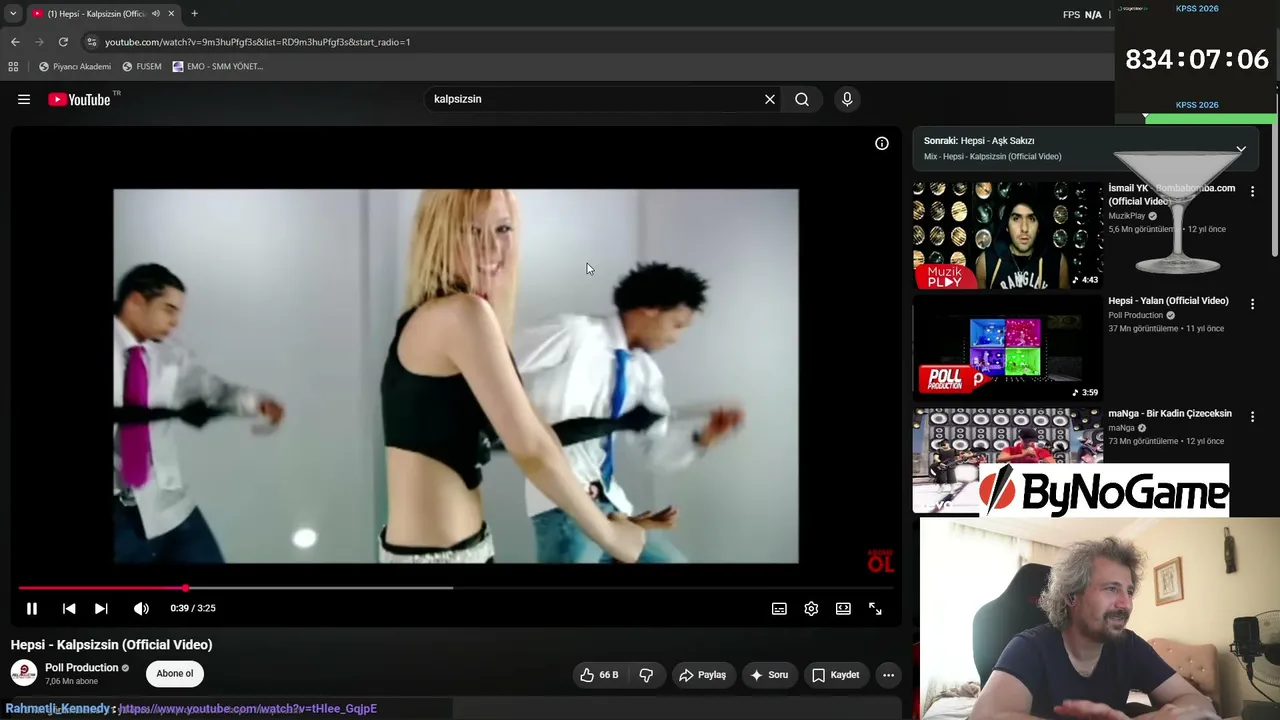The height and width of the screenshot is (720, 1280).
Task: Toggle subtitles on the video player
Action: [x=779, y=608]
